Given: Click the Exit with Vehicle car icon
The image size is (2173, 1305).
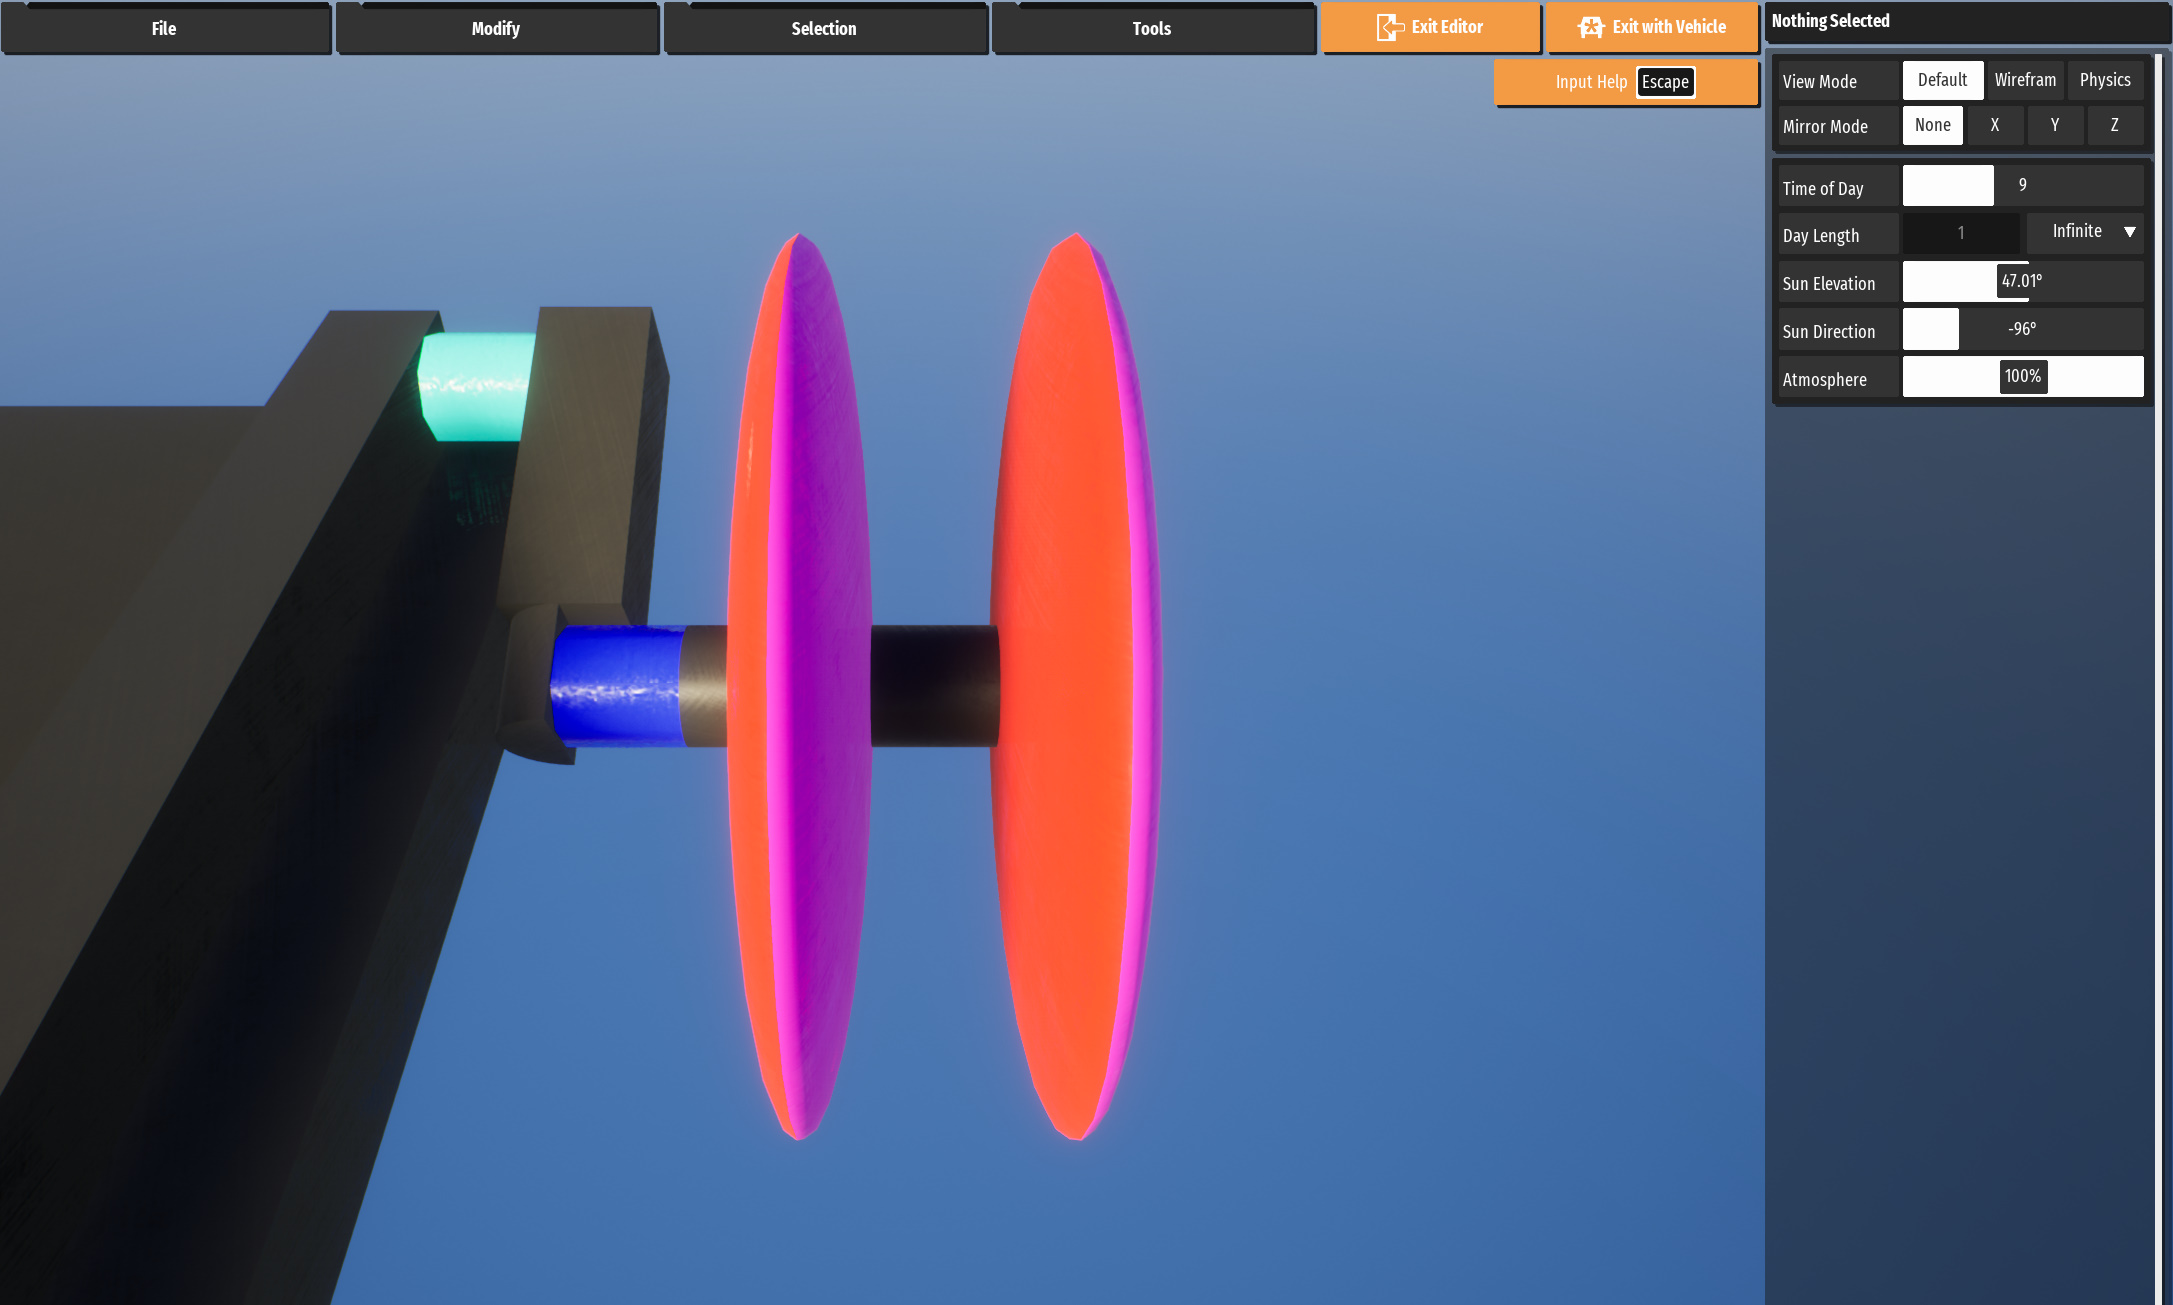Looking at the screenshot, I should point(1590,27).
